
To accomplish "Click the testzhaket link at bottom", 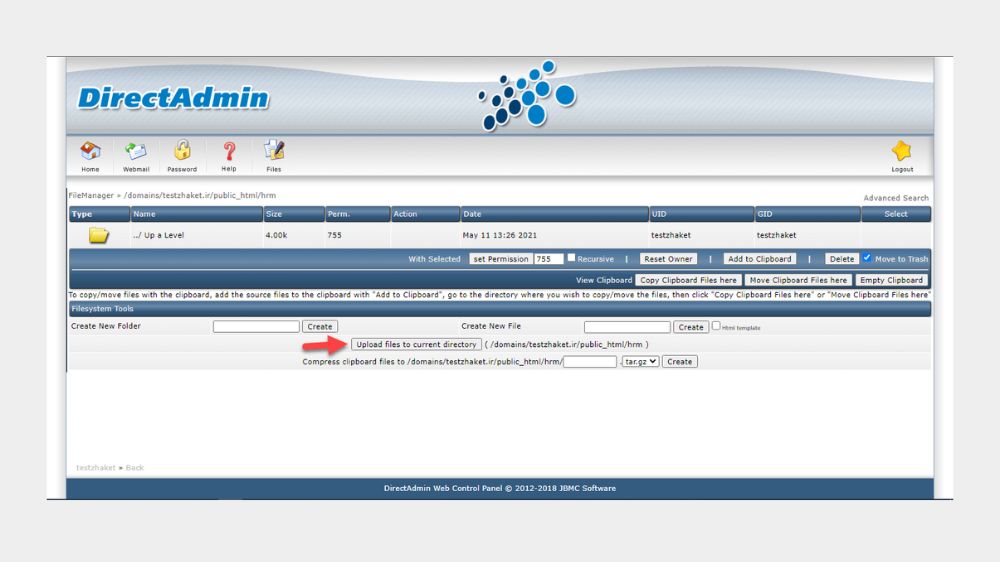I will point(96,468).
